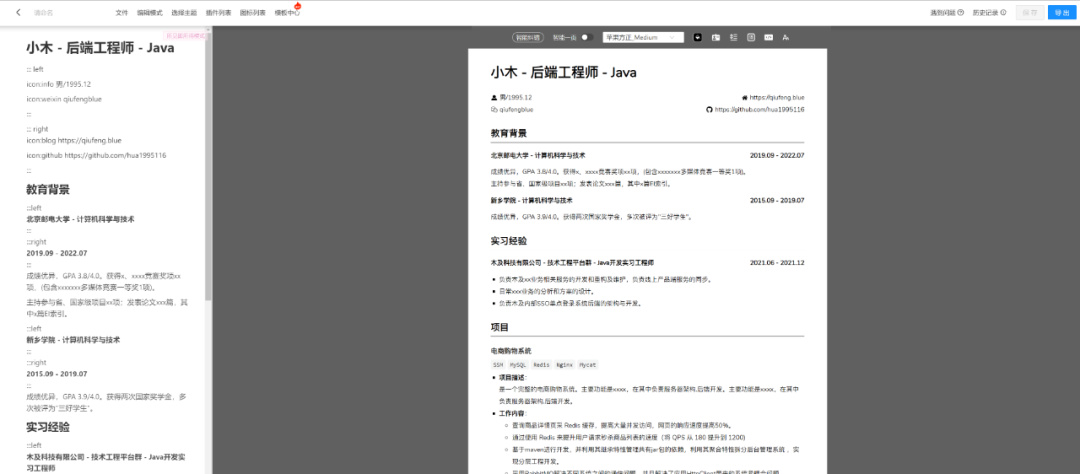Image resolution: width=1080 pixels, height=474 pixels.
Task: Click the pink edit-mode tag above the editor
Action: [186, 35]
